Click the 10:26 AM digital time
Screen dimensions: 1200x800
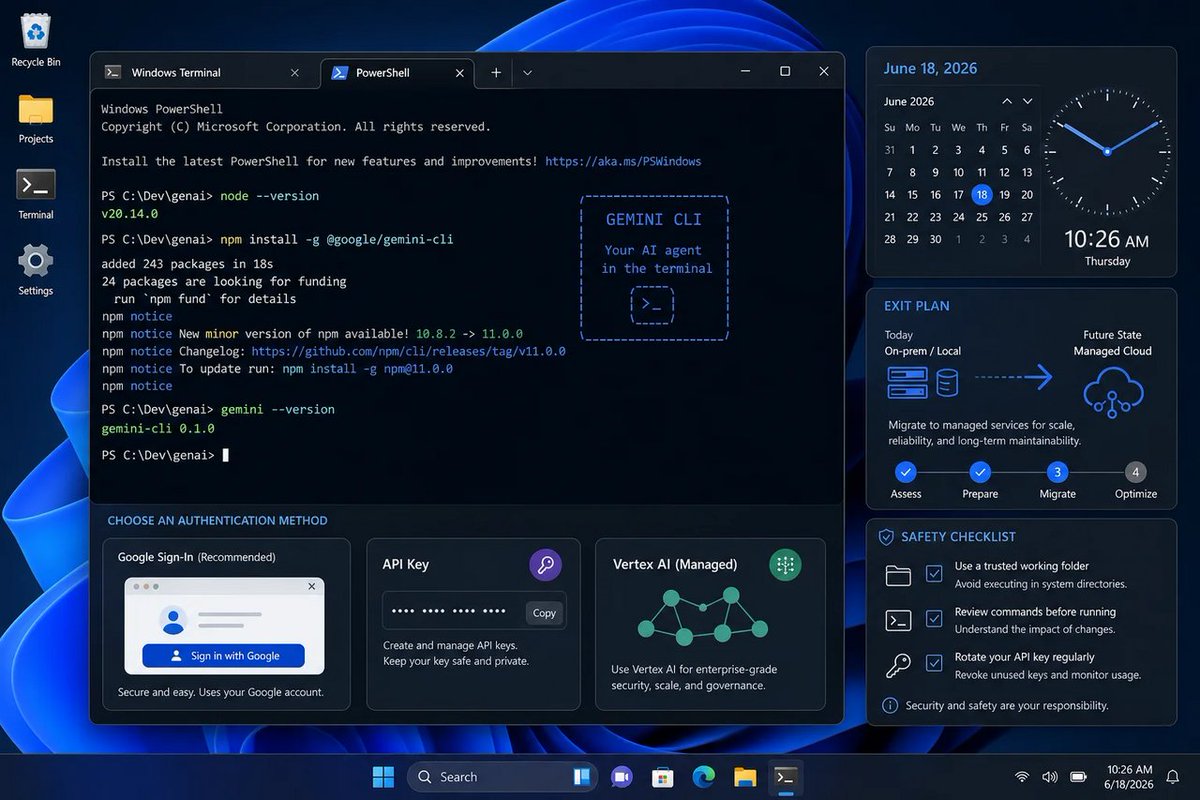(1107, 239)
